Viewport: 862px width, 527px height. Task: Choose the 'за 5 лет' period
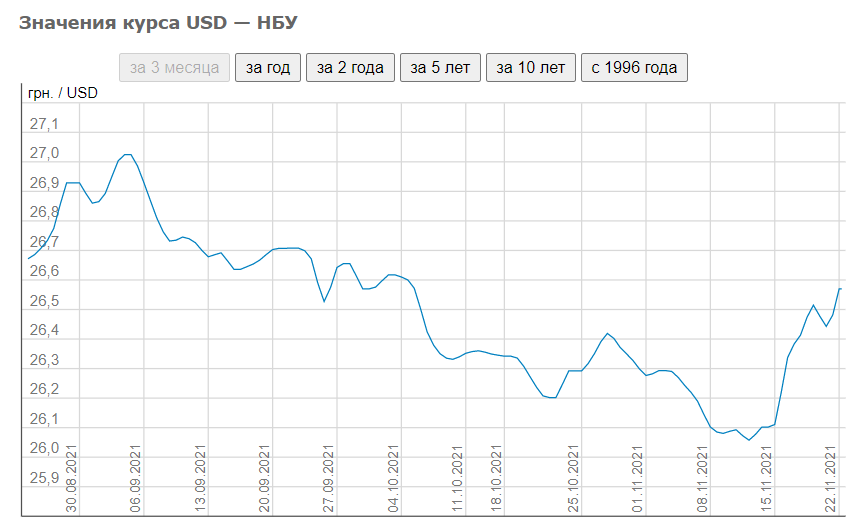(x=441, y=68)
